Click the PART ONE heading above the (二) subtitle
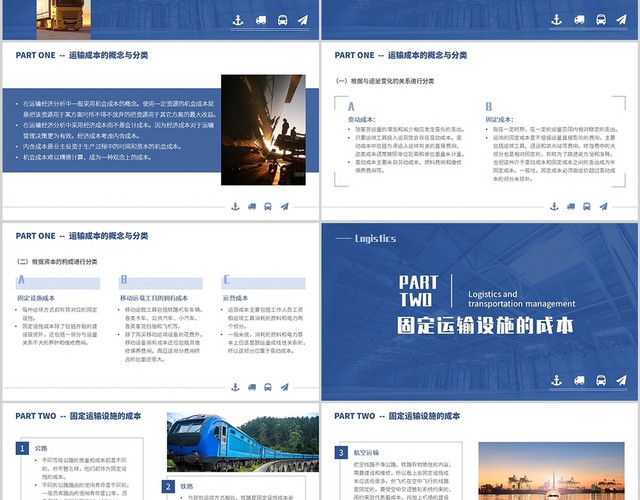The height and width of the screenshot is (500, 640). click(82, 236)
